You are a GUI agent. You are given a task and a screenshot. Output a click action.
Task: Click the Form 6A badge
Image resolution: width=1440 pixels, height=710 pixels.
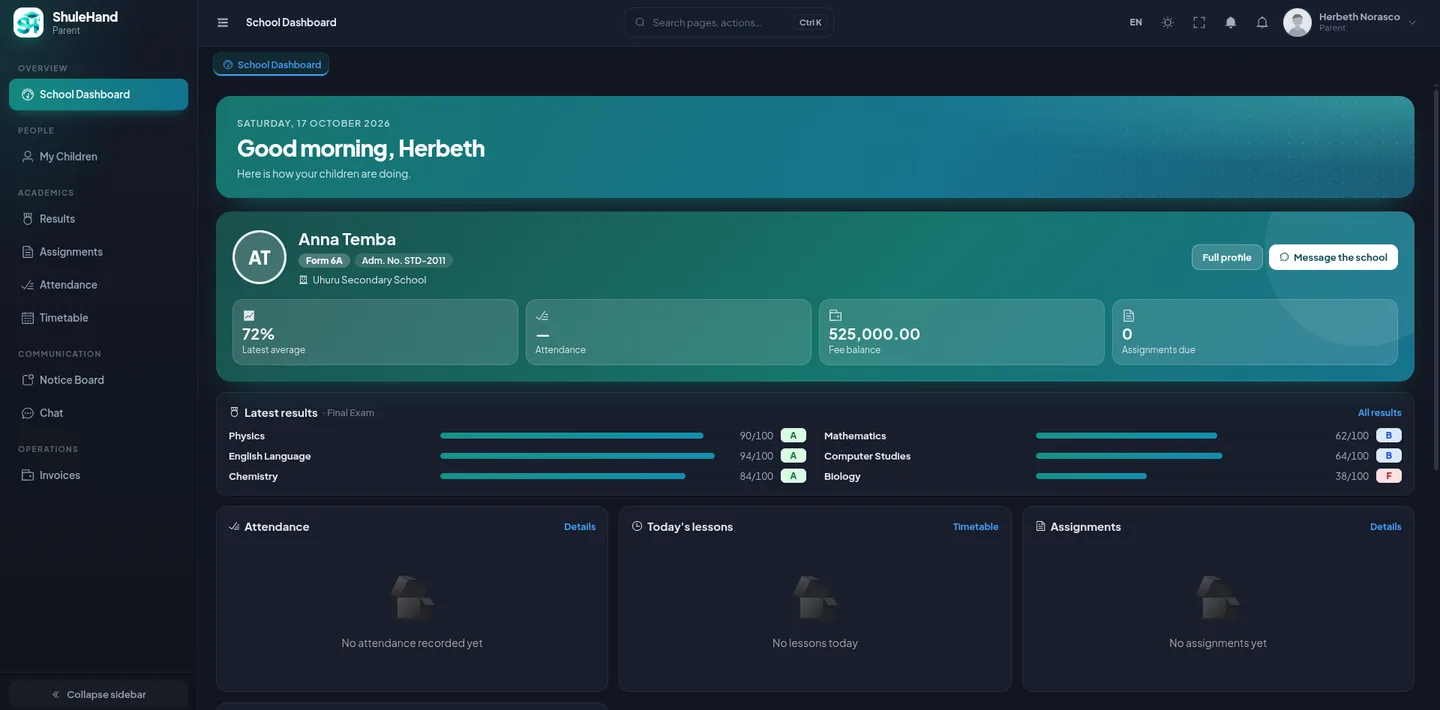coord(324,260)
